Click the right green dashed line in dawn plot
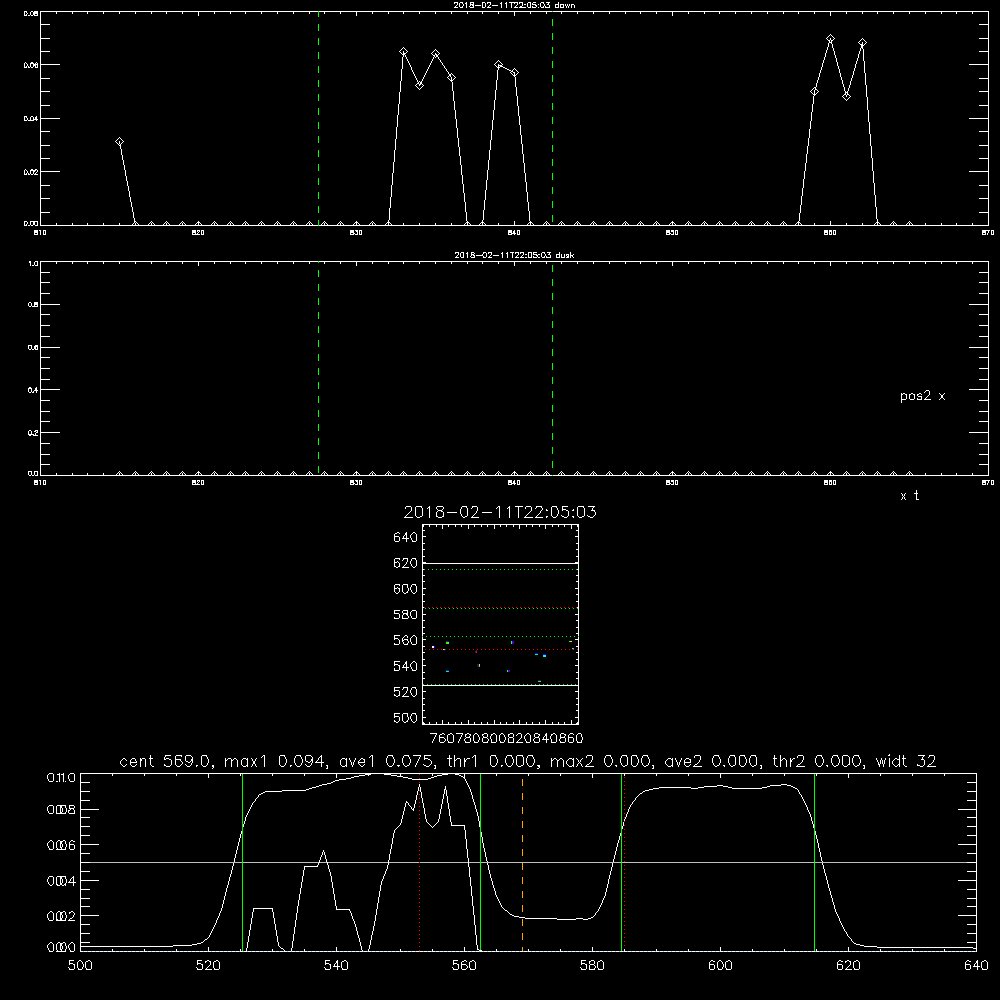The height and width of the screenshot is (1000, 1000). tap(552, 119)
